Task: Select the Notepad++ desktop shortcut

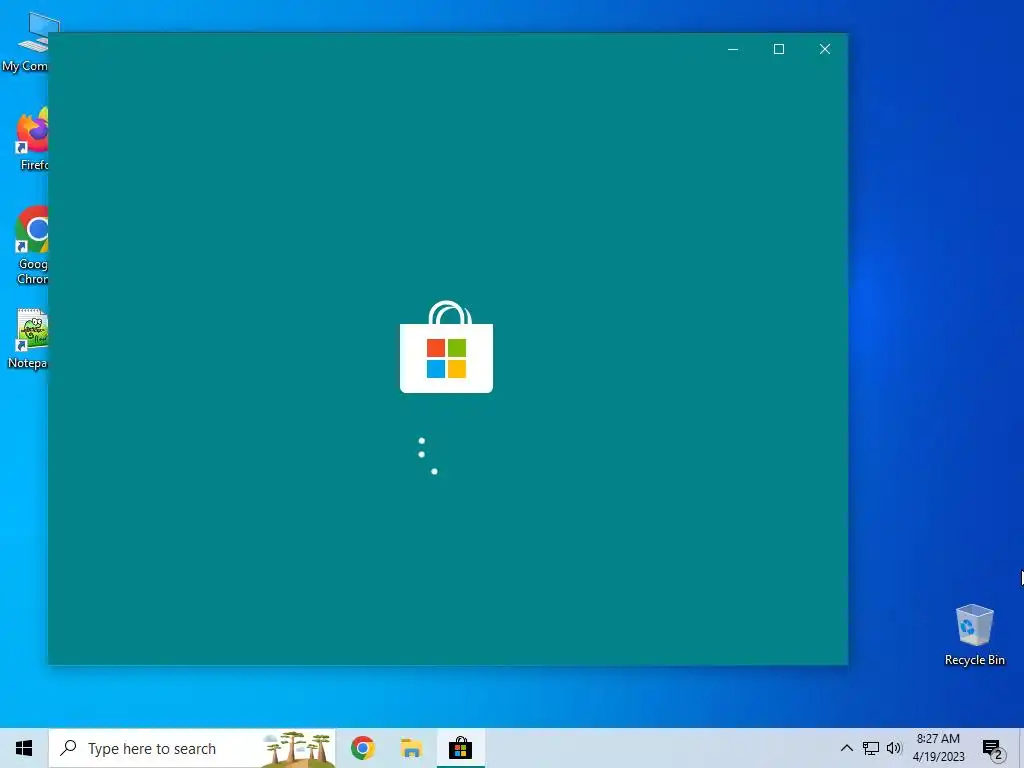Action: click(x=29, y=340)
